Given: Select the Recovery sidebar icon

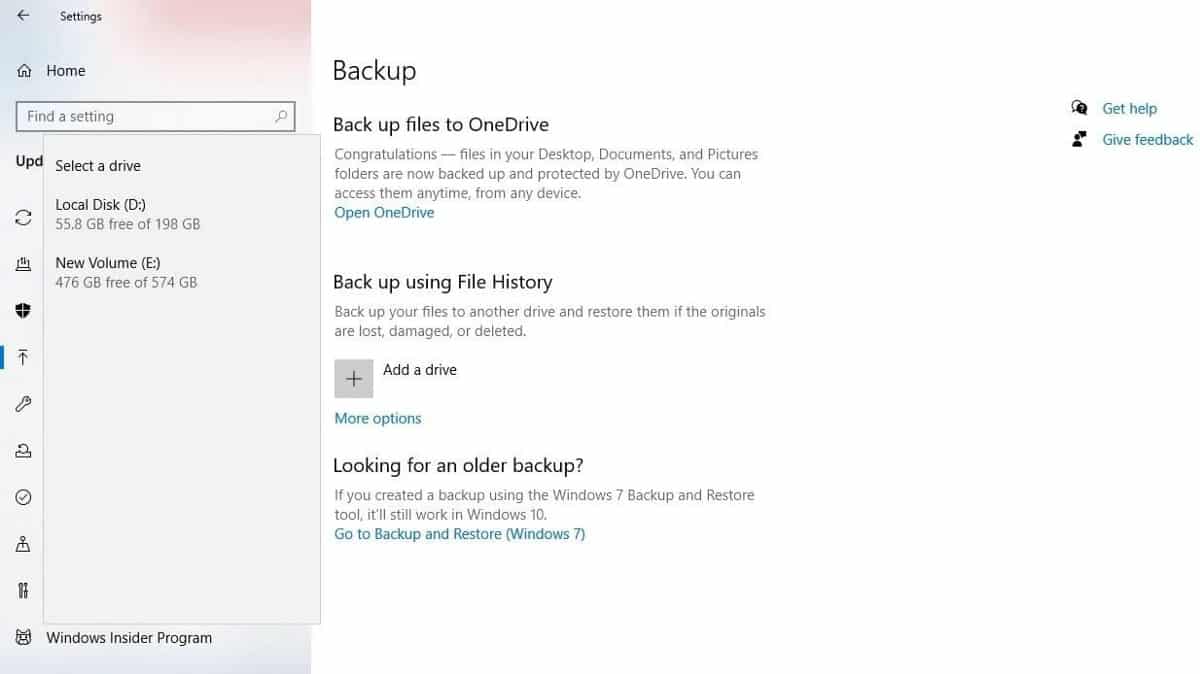Looking at the screenshot, I should (23, 450).
